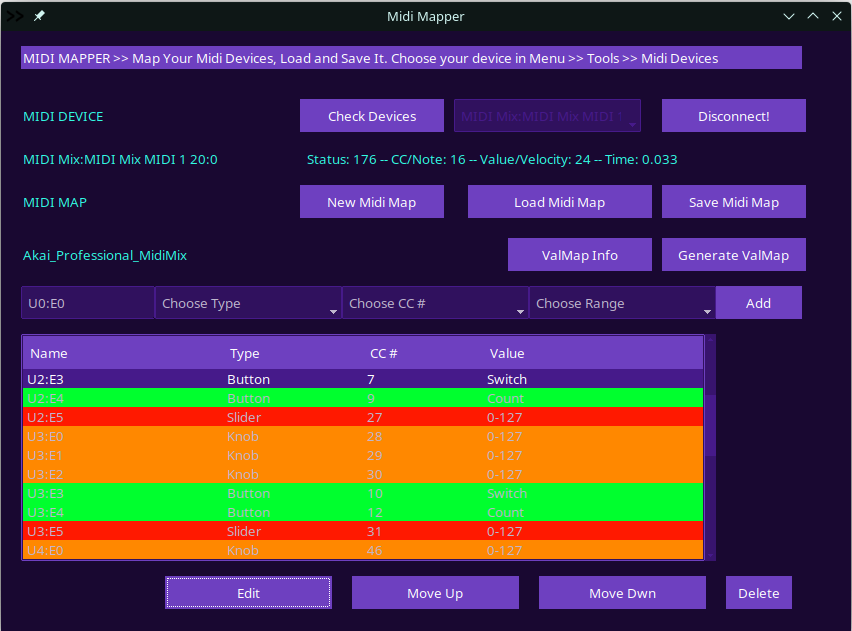Click the Move Up button

[435, 593]
